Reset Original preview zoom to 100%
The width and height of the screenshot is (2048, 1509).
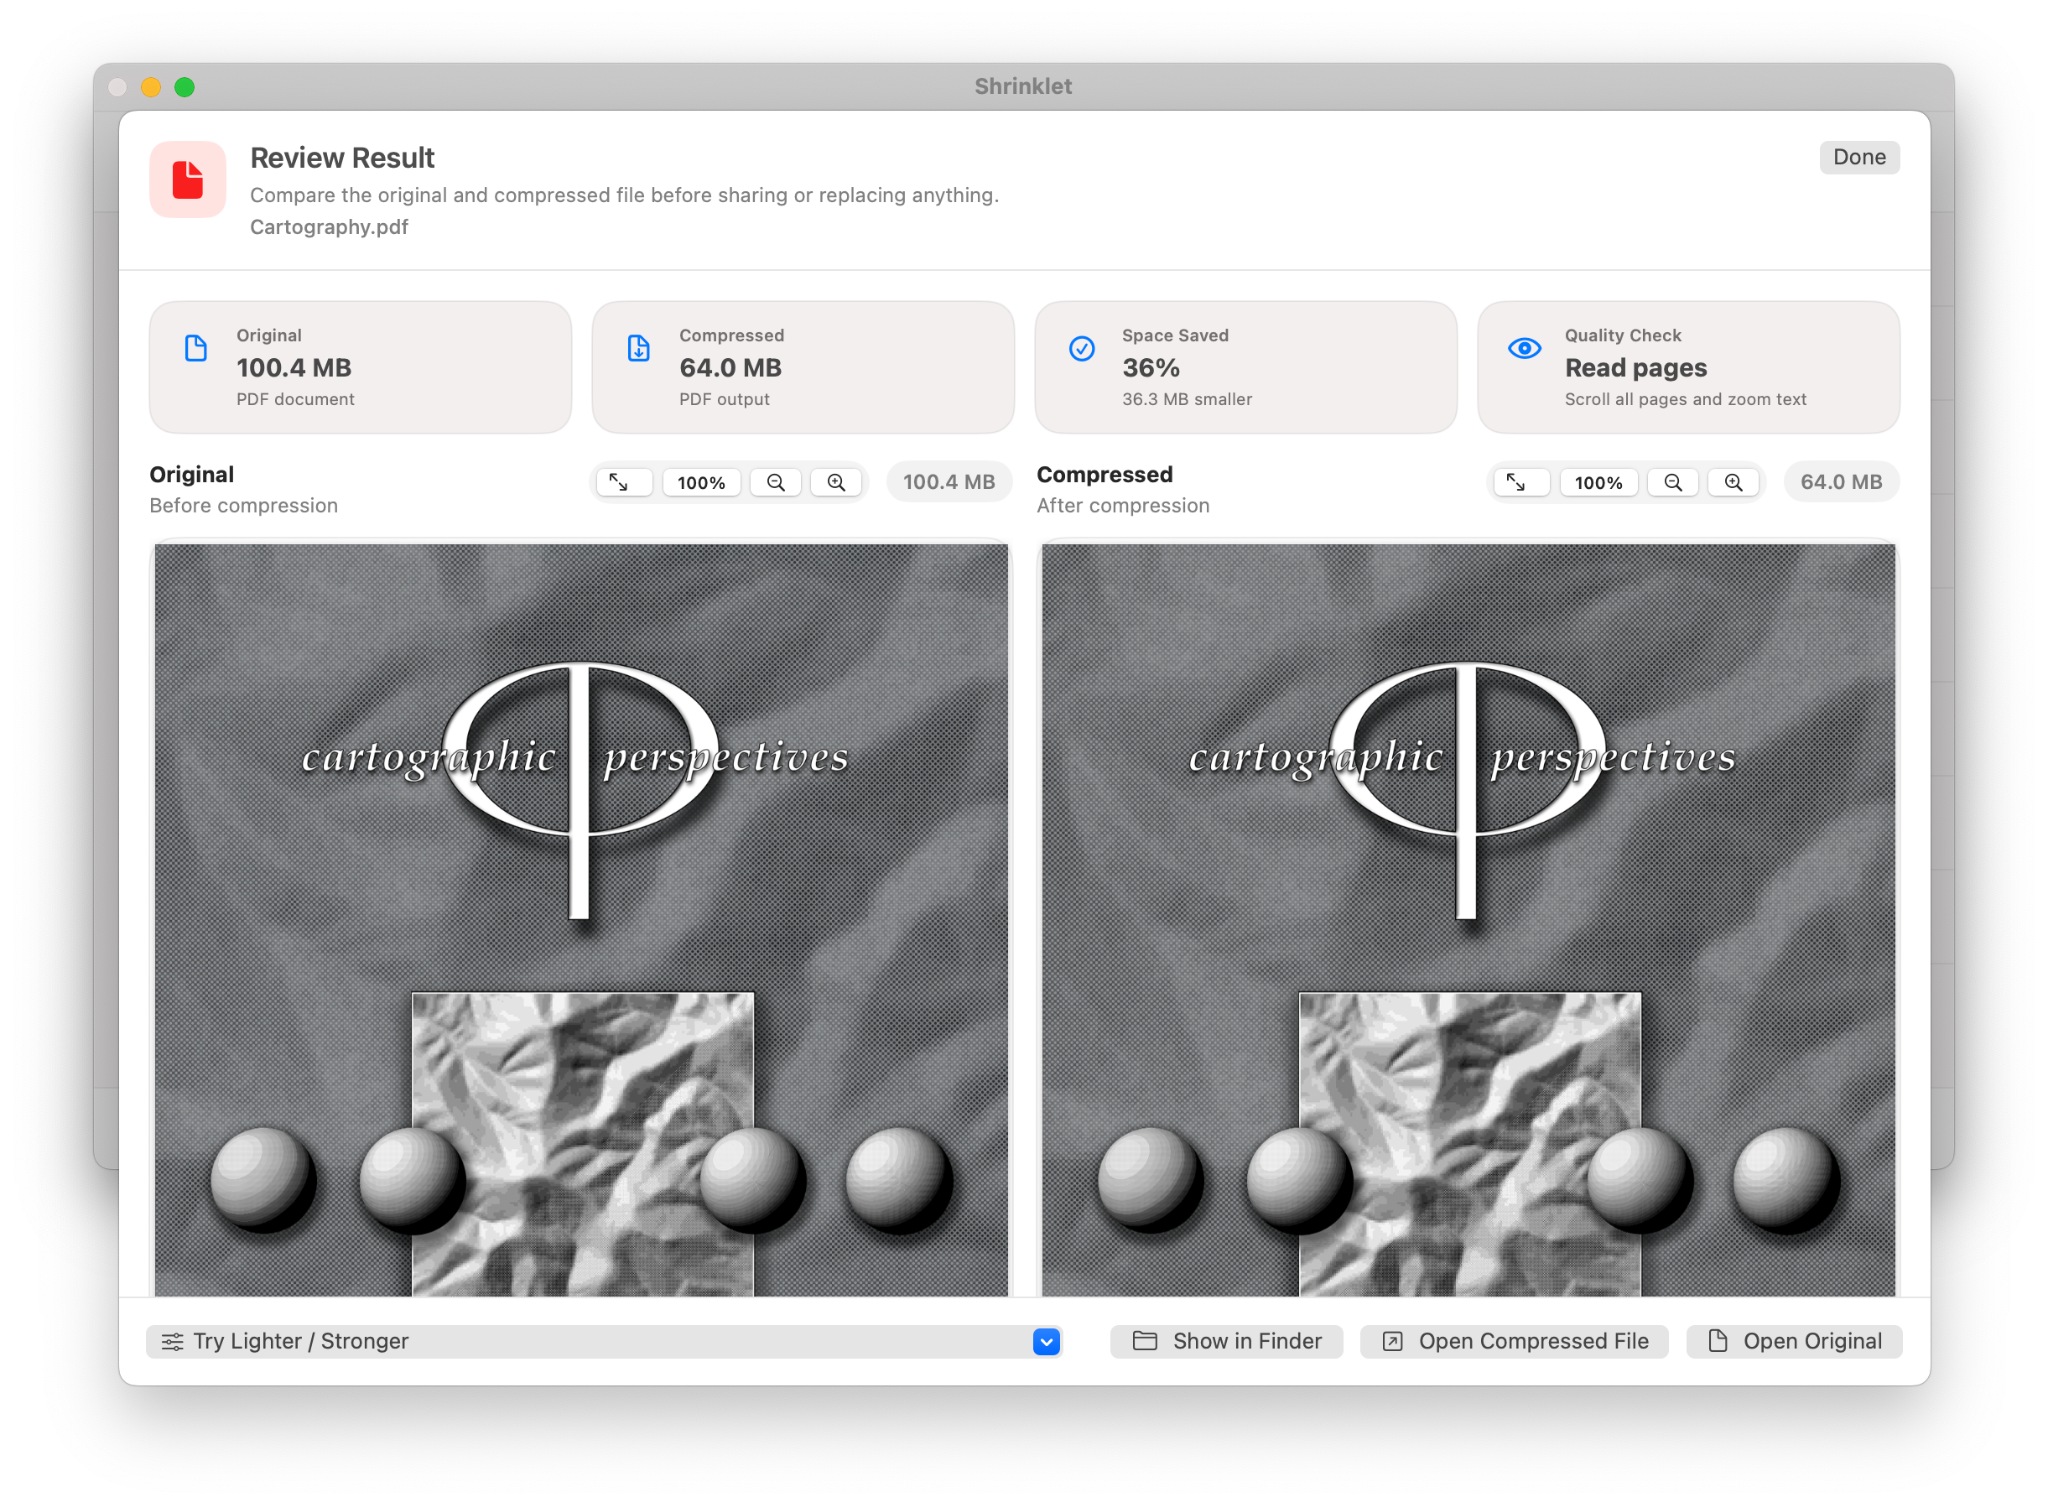701,482
